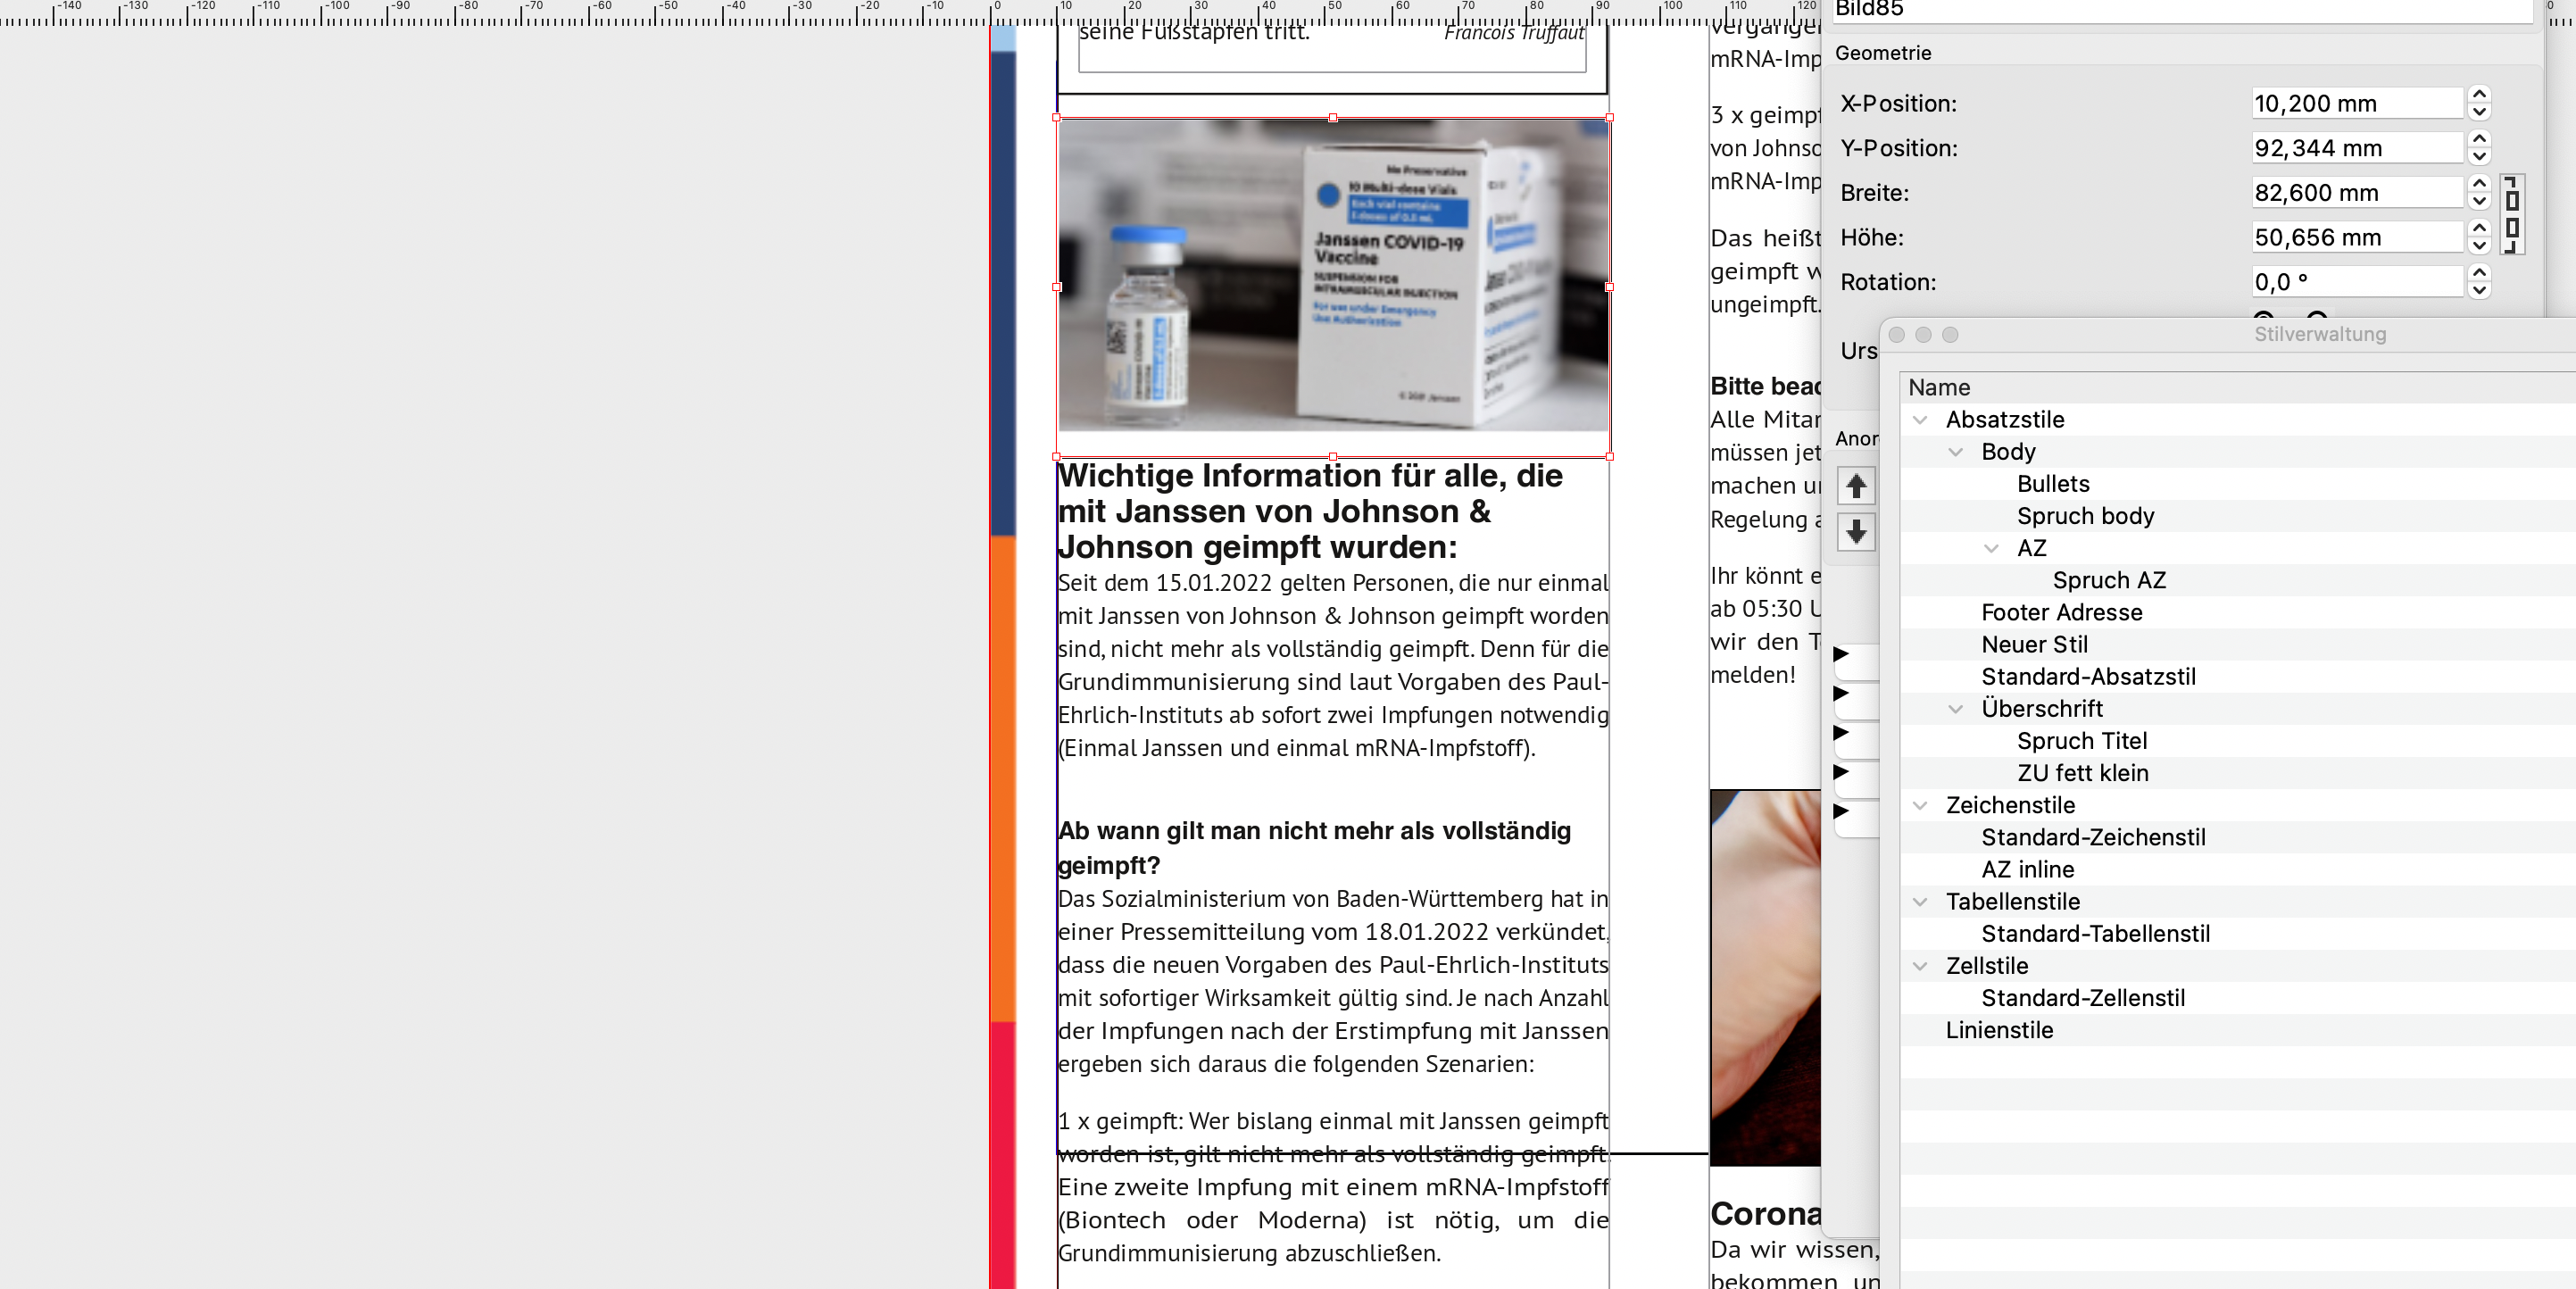Viewport: 2576px width, 1289px height.
Task: Click the Name column header
Action: click(1939, 387)
